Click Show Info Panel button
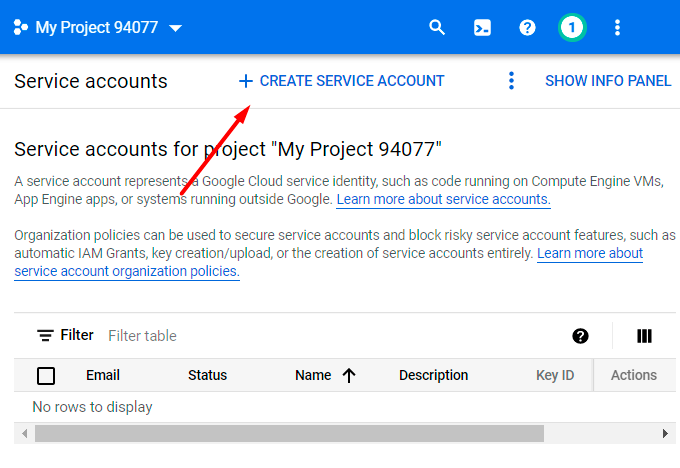The height and width of the screenshot is (468, 680). pos(608,81)
